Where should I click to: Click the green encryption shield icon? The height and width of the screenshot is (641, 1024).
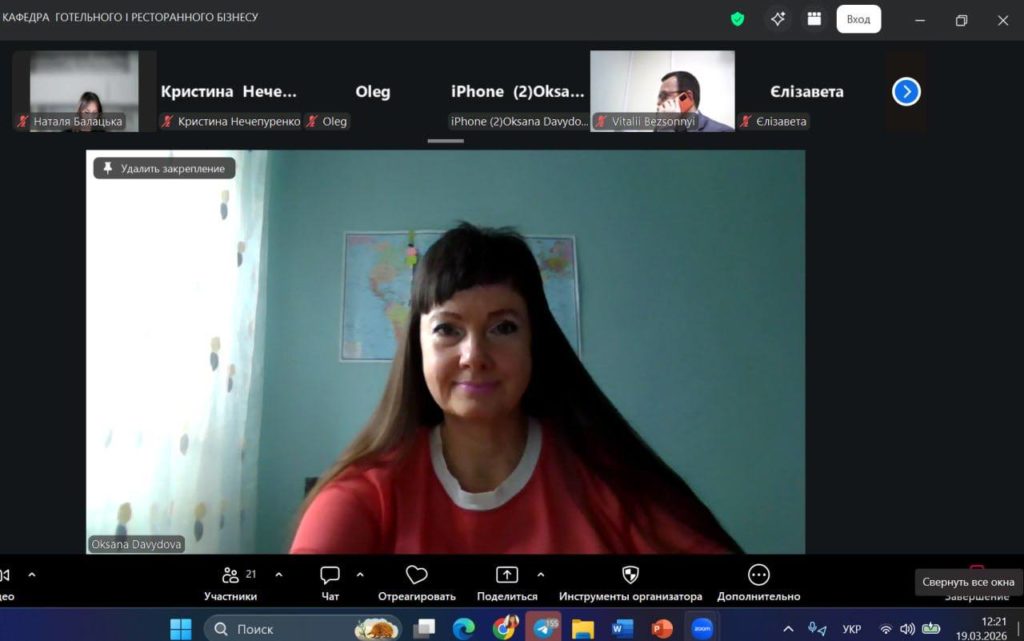738,19
